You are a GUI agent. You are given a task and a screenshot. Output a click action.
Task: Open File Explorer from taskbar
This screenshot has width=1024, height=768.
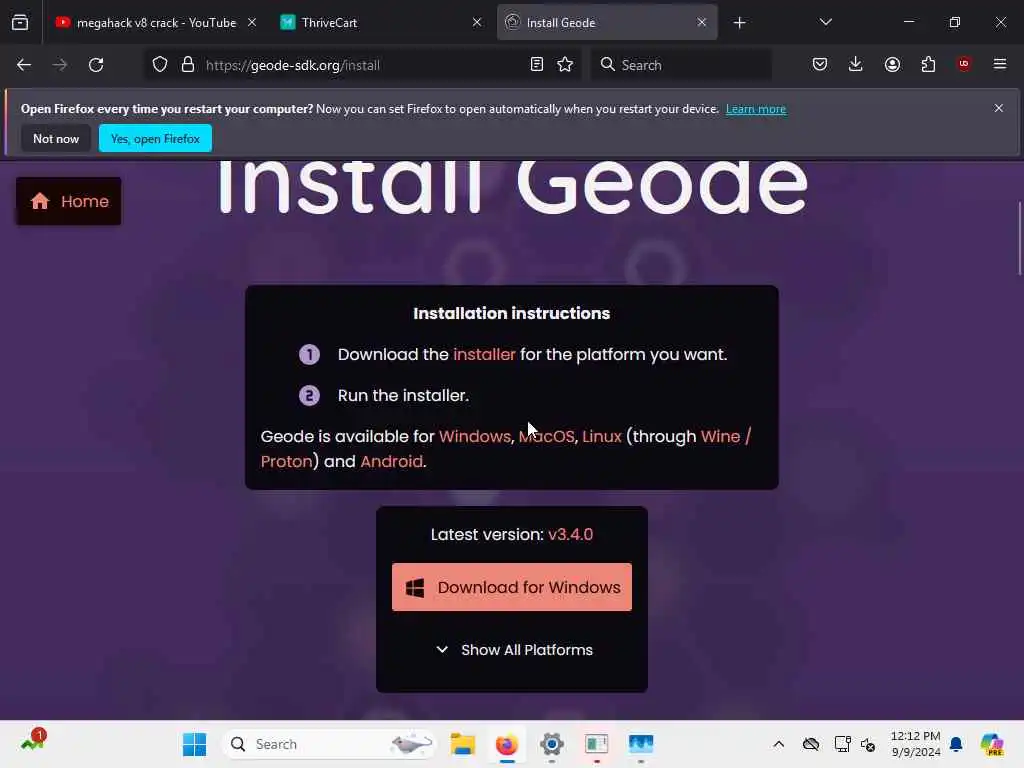coord(462,744)
